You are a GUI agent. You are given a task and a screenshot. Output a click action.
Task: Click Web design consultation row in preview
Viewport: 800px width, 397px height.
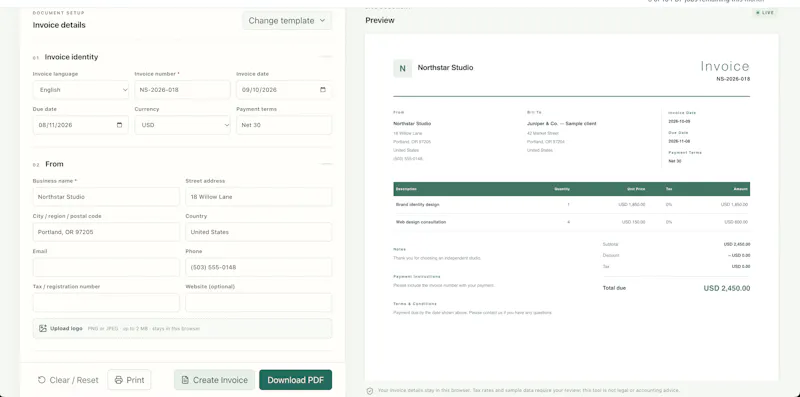click(x=571, y=222)
